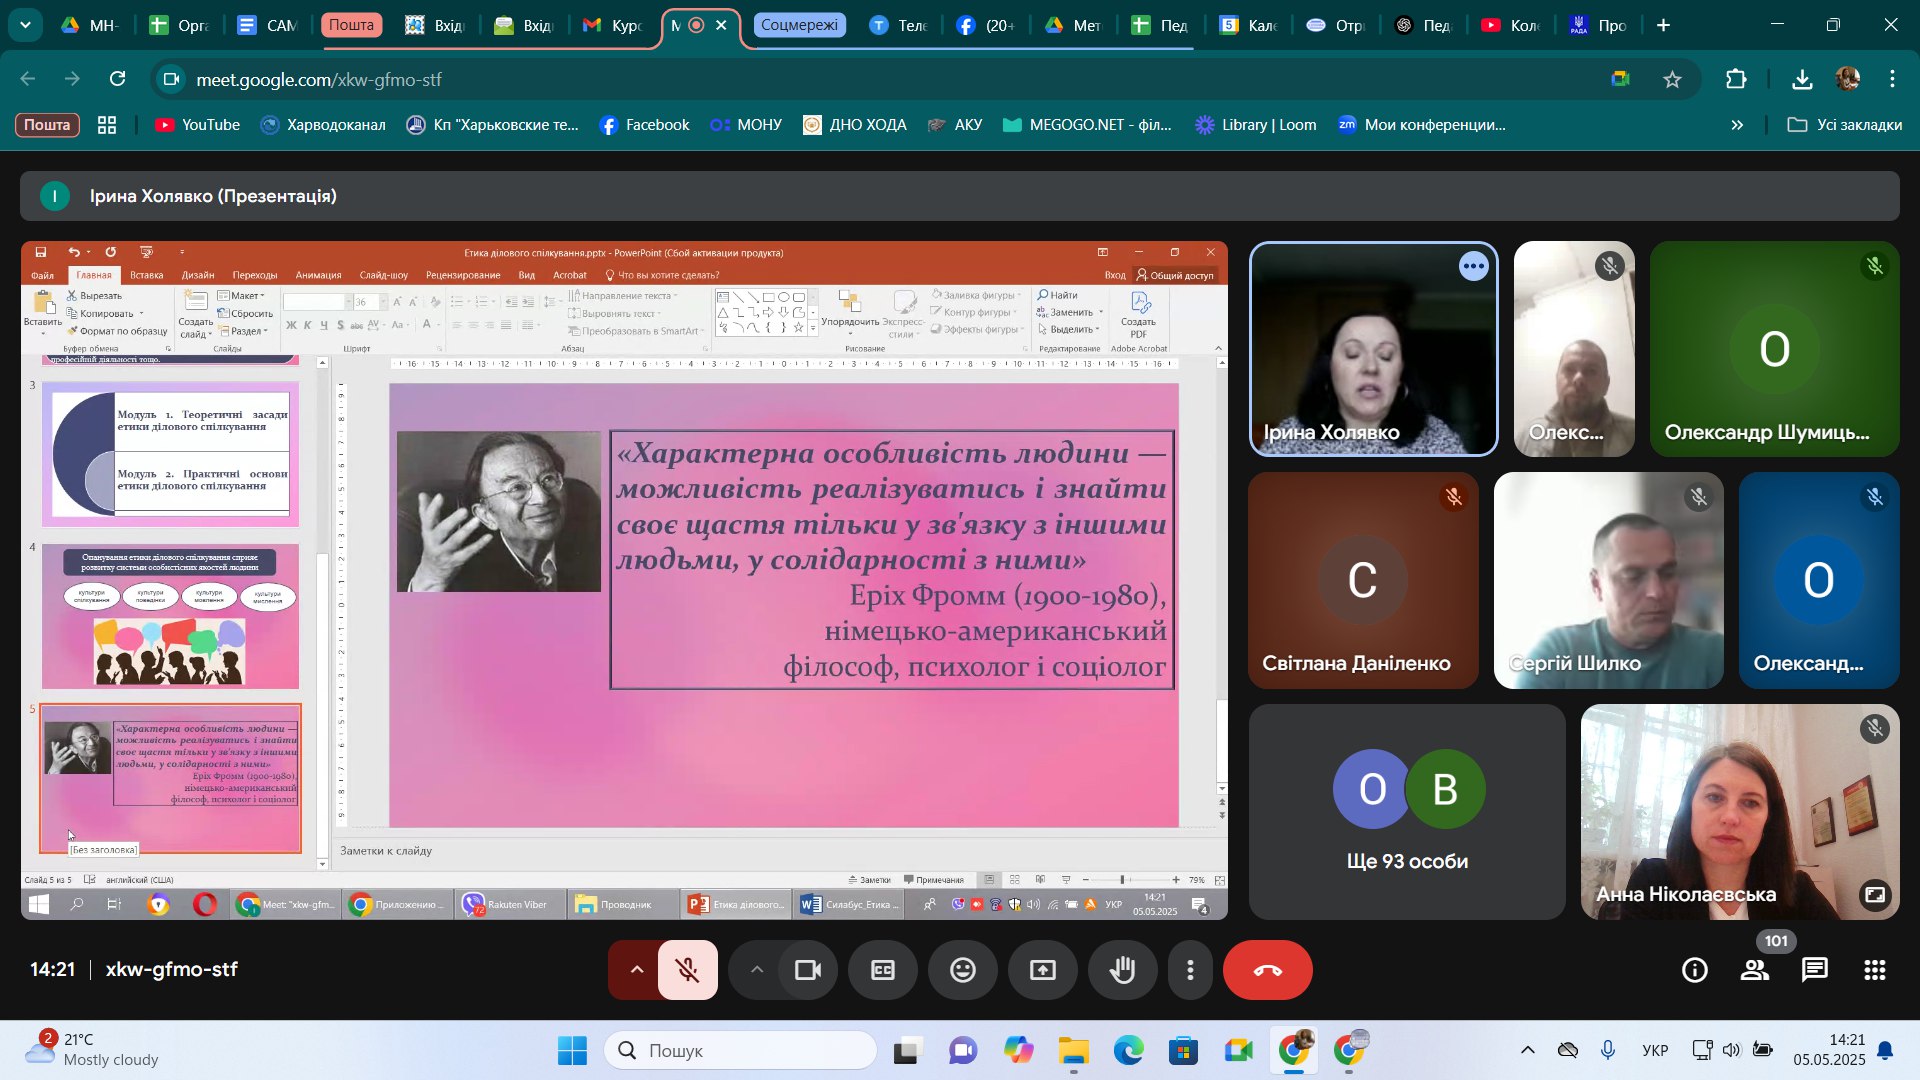Open the chat panel
The width and height of the screenshot is (1920, 1080).
coord(1815,970)
